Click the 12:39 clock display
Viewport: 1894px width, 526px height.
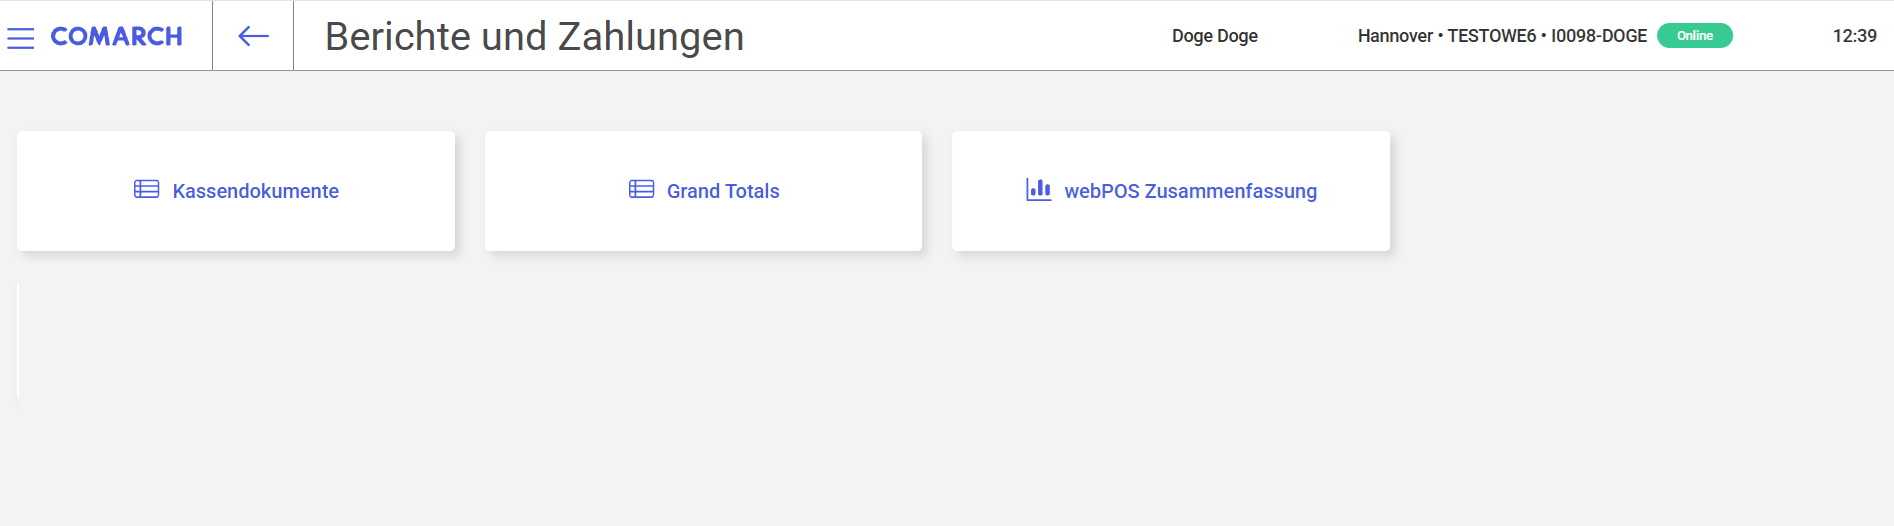[1855, 36]
